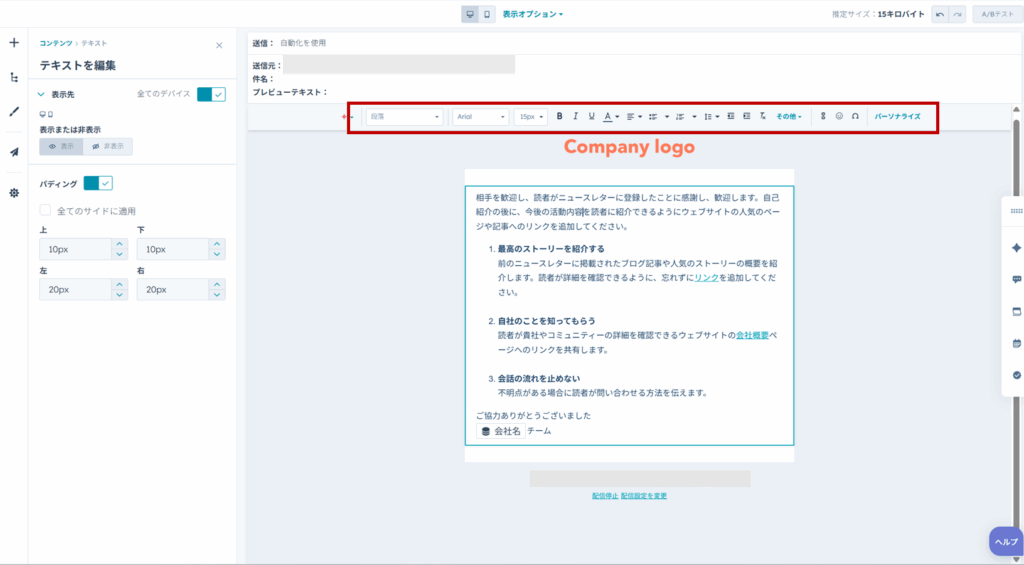Screen dimensions: 1024x565
Task: Toggle the 全てのデバイス switch
Action: (x=211, y=94)
